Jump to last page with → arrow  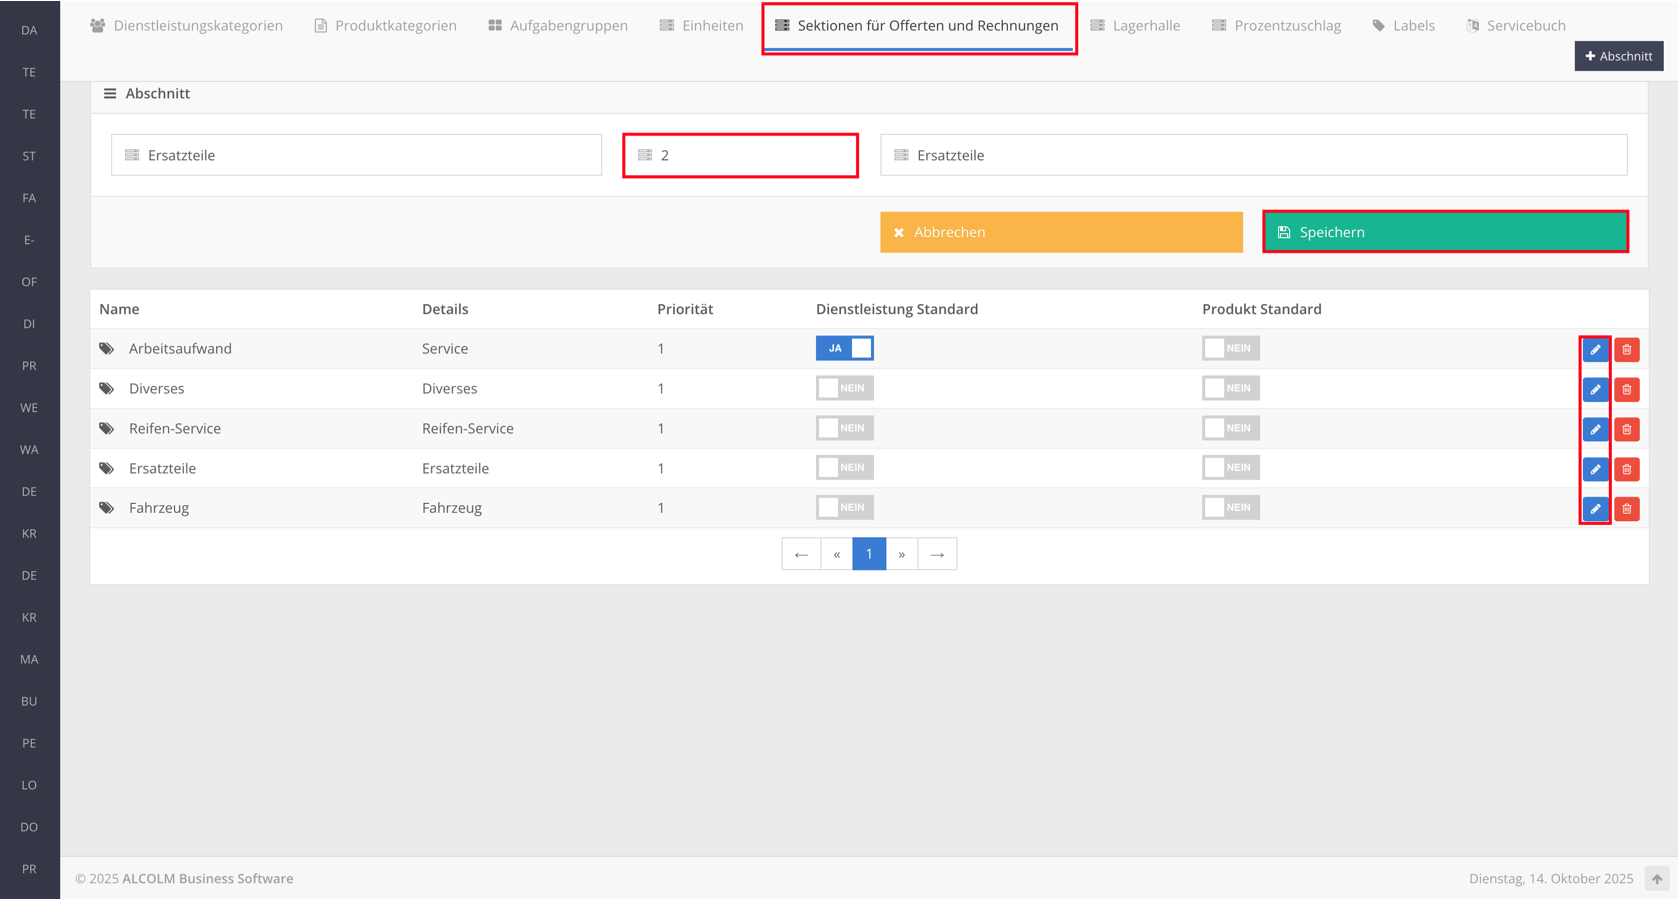(x=937, y=554)
